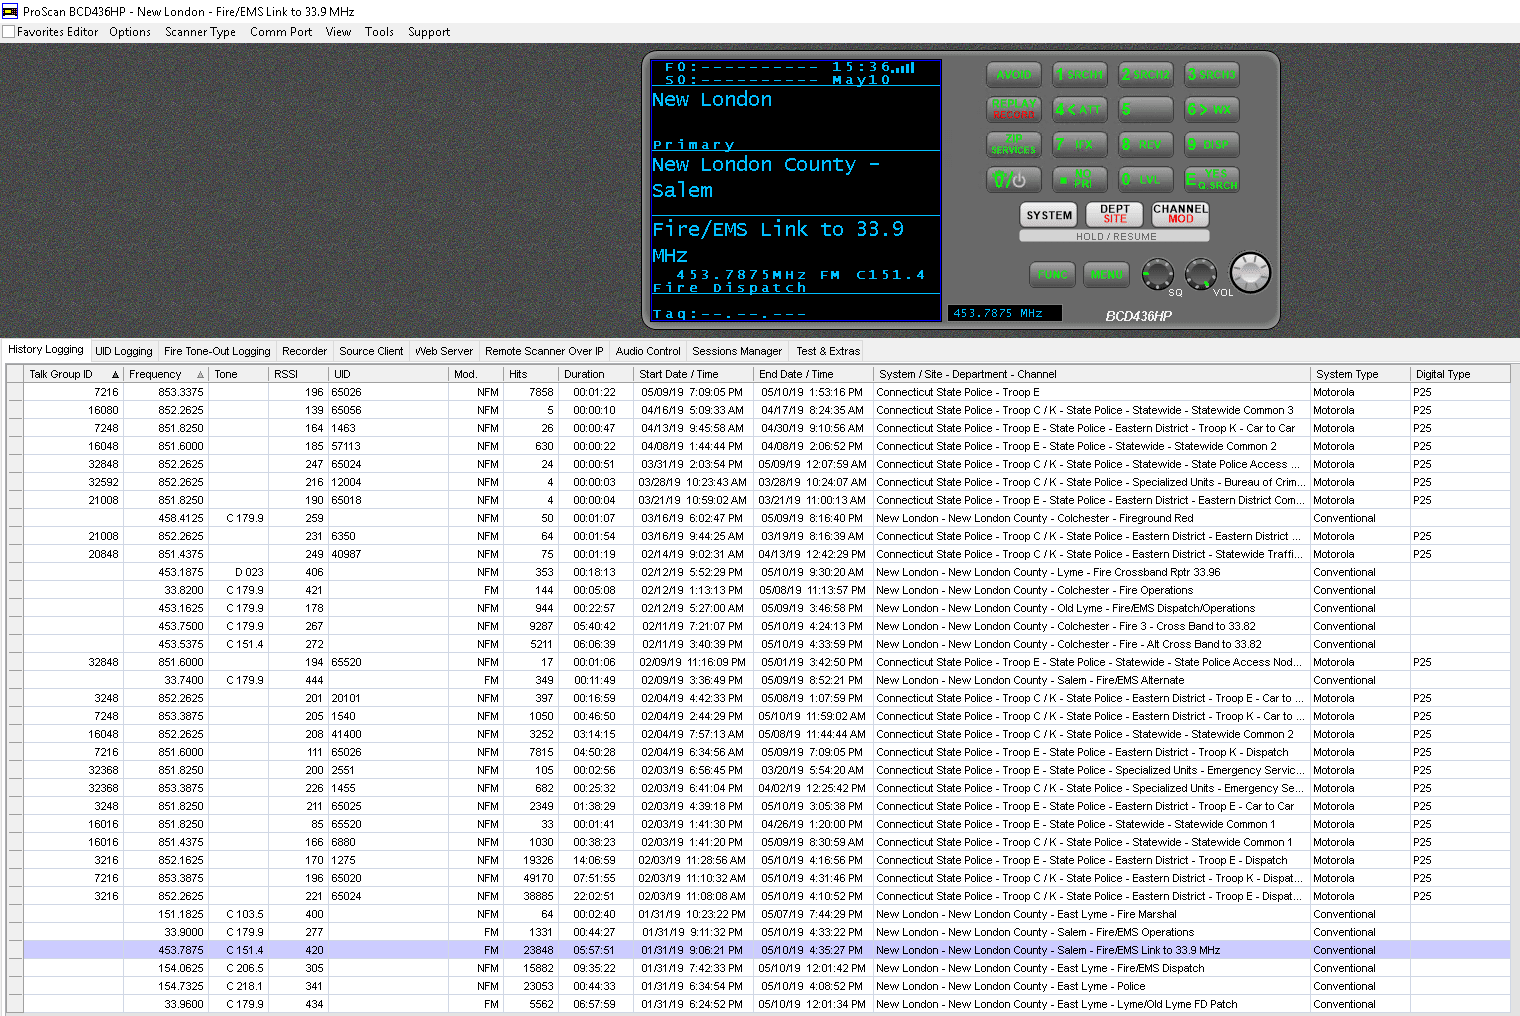1520x1016 pixels.
Task: Click the DEPT SITE button
Action: 1115,215
